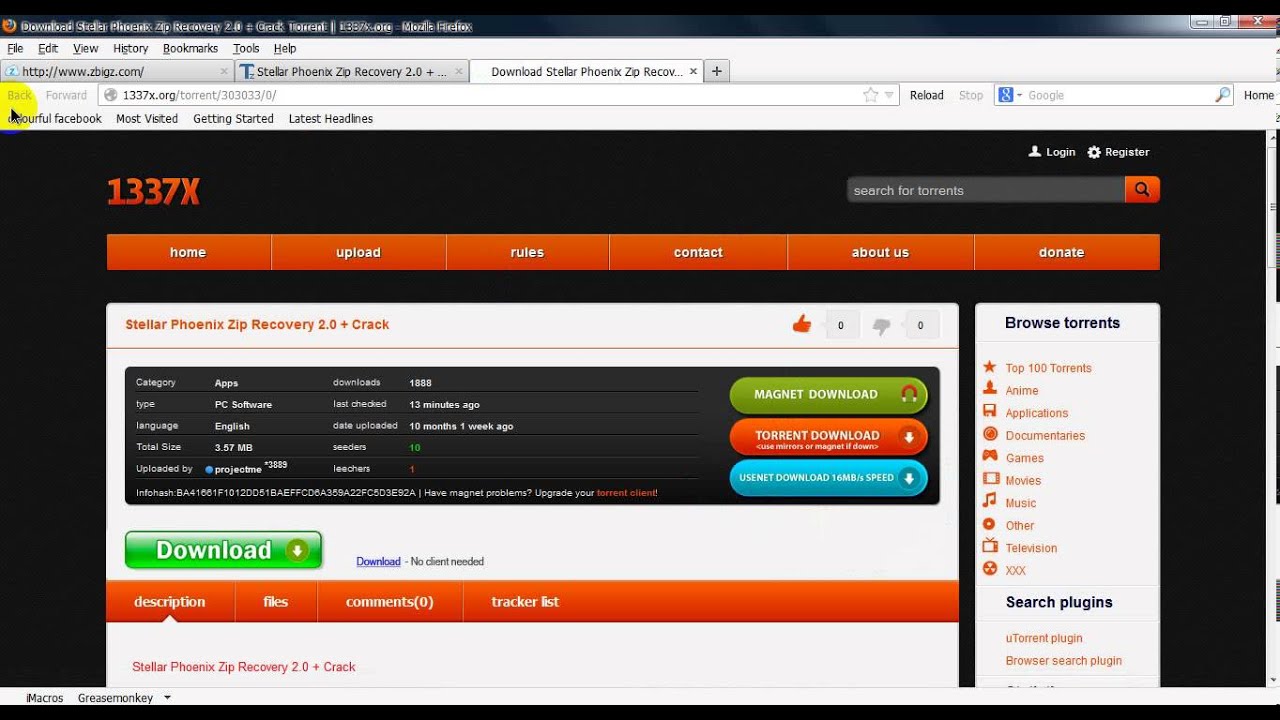Switch to the comments(0) tab

point(390,602)
